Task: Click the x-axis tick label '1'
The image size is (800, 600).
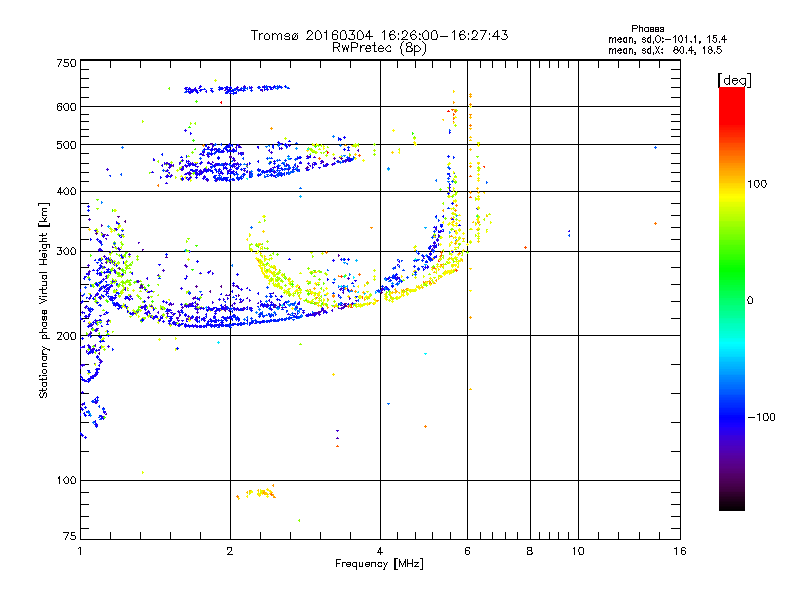Action: click(80, 551)
